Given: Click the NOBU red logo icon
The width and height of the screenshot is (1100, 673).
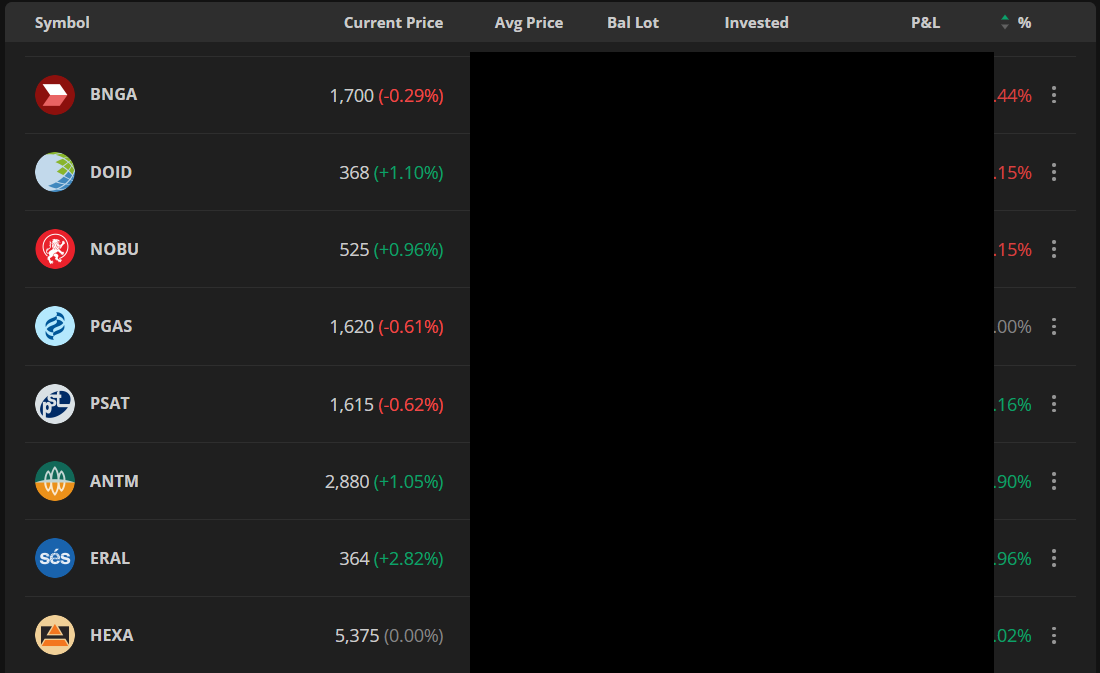Looking at the screenshot, I should tap(55, 249).
